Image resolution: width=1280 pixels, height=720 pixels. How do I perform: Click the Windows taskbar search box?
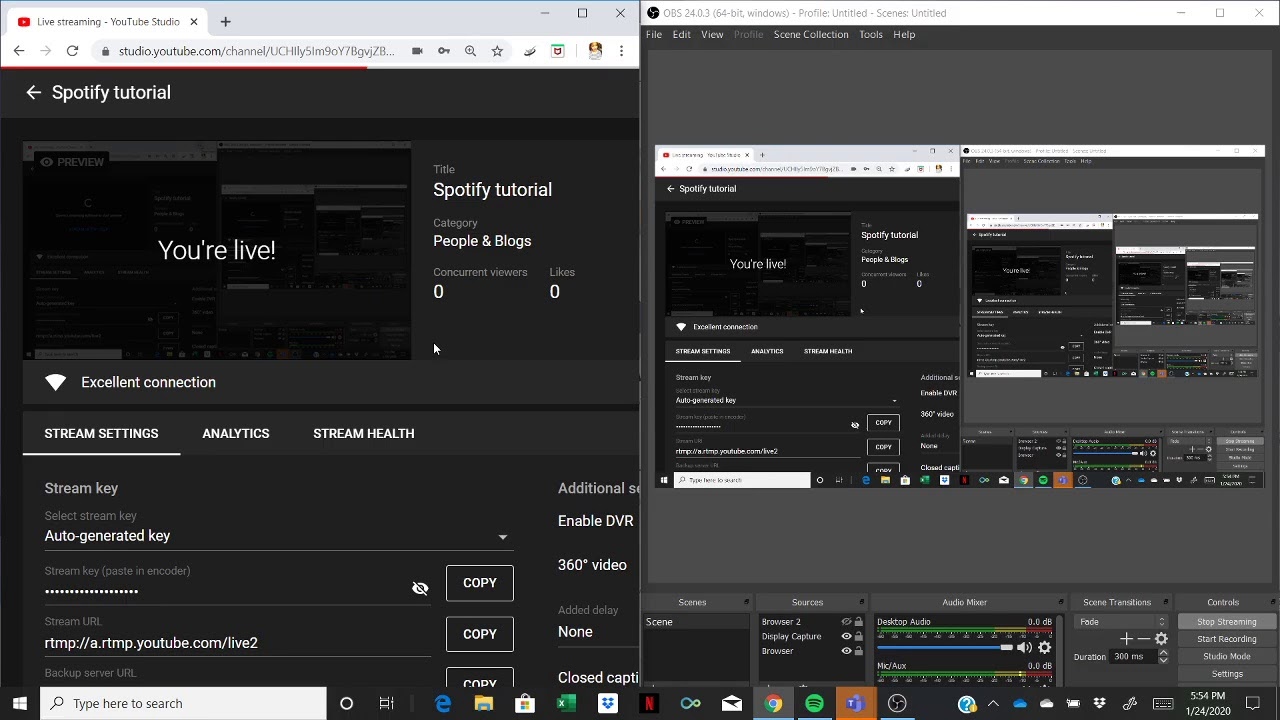click(x=183, y=704)
